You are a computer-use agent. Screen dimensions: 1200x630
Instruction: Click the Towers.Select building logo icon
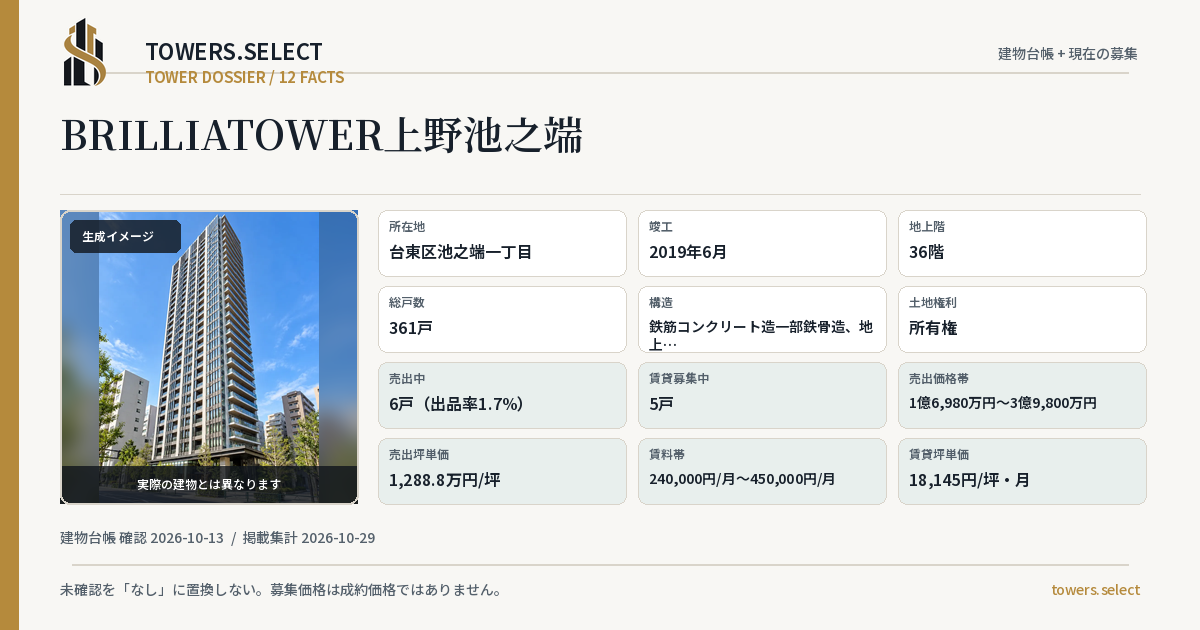click(85, 52)
